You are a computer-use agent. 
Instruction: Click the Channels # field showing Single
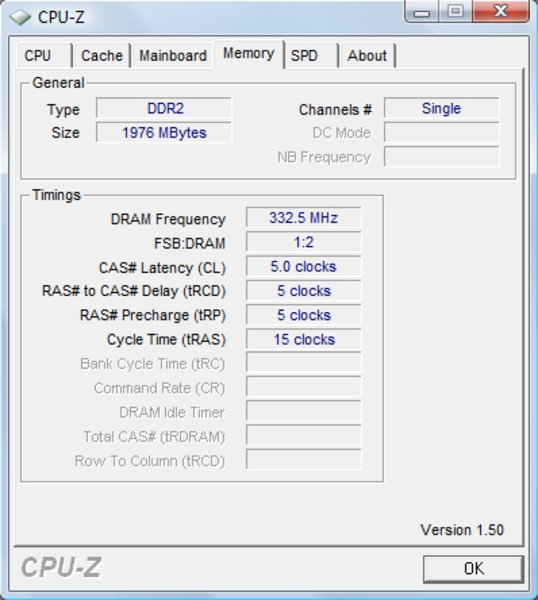tap(442, 109)
